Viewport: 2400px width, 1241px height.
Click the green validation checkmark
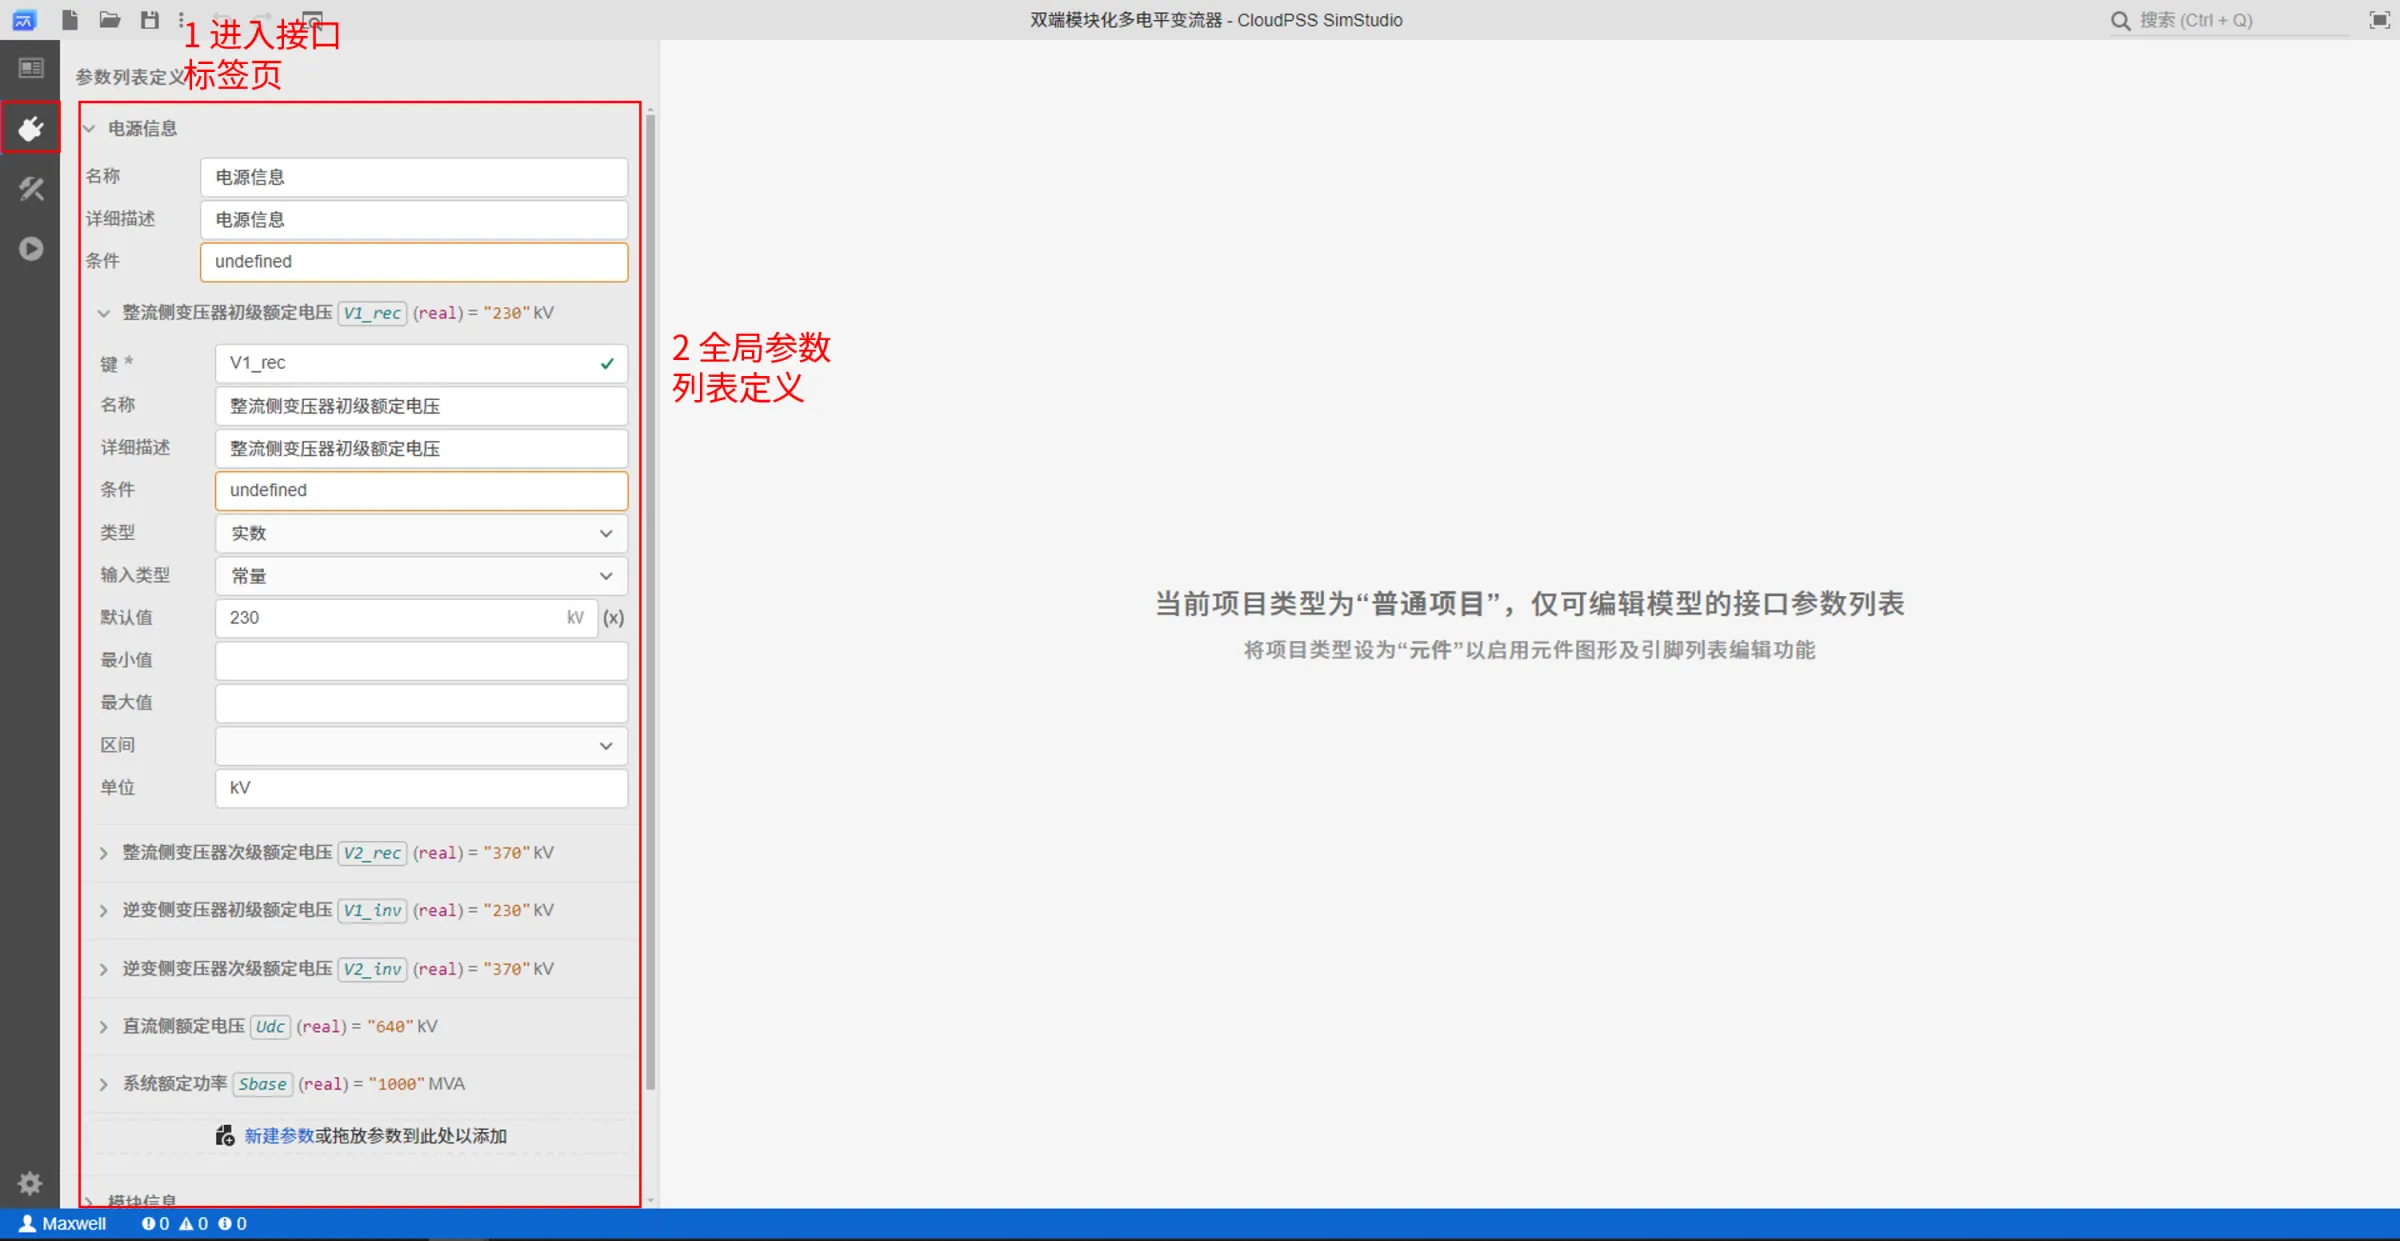[607, 364]
